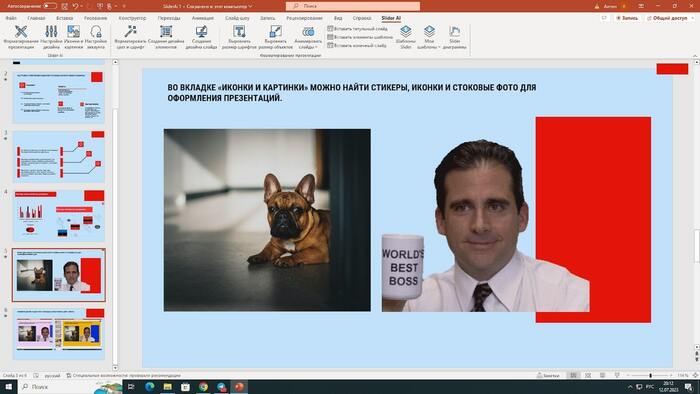Open Шаблоны Slider
700x394 pixels.
(x=406, y=37)
